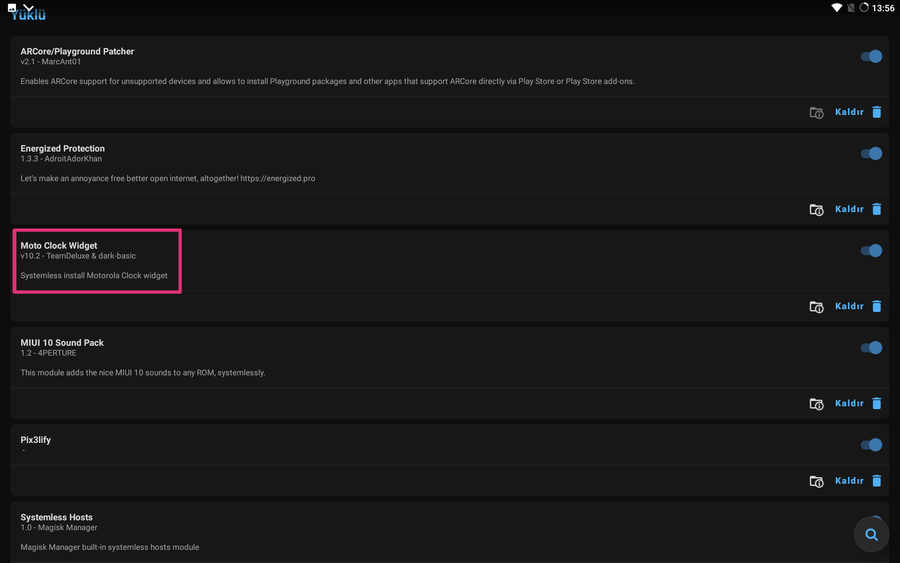Select v10.2 - TeamDeluxe & dark-basic text
This screenshot has width=900, height=563.
click(x=78, y=255)
